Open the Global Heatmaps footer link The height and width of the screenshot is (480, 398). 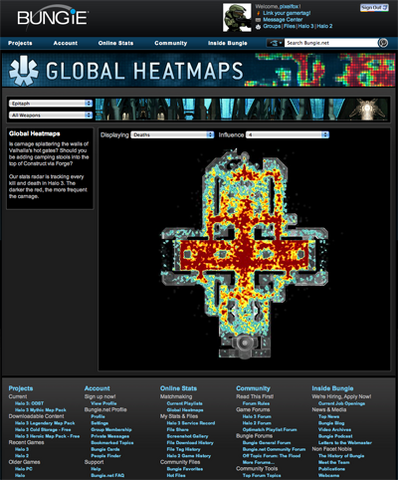(185, 410)
